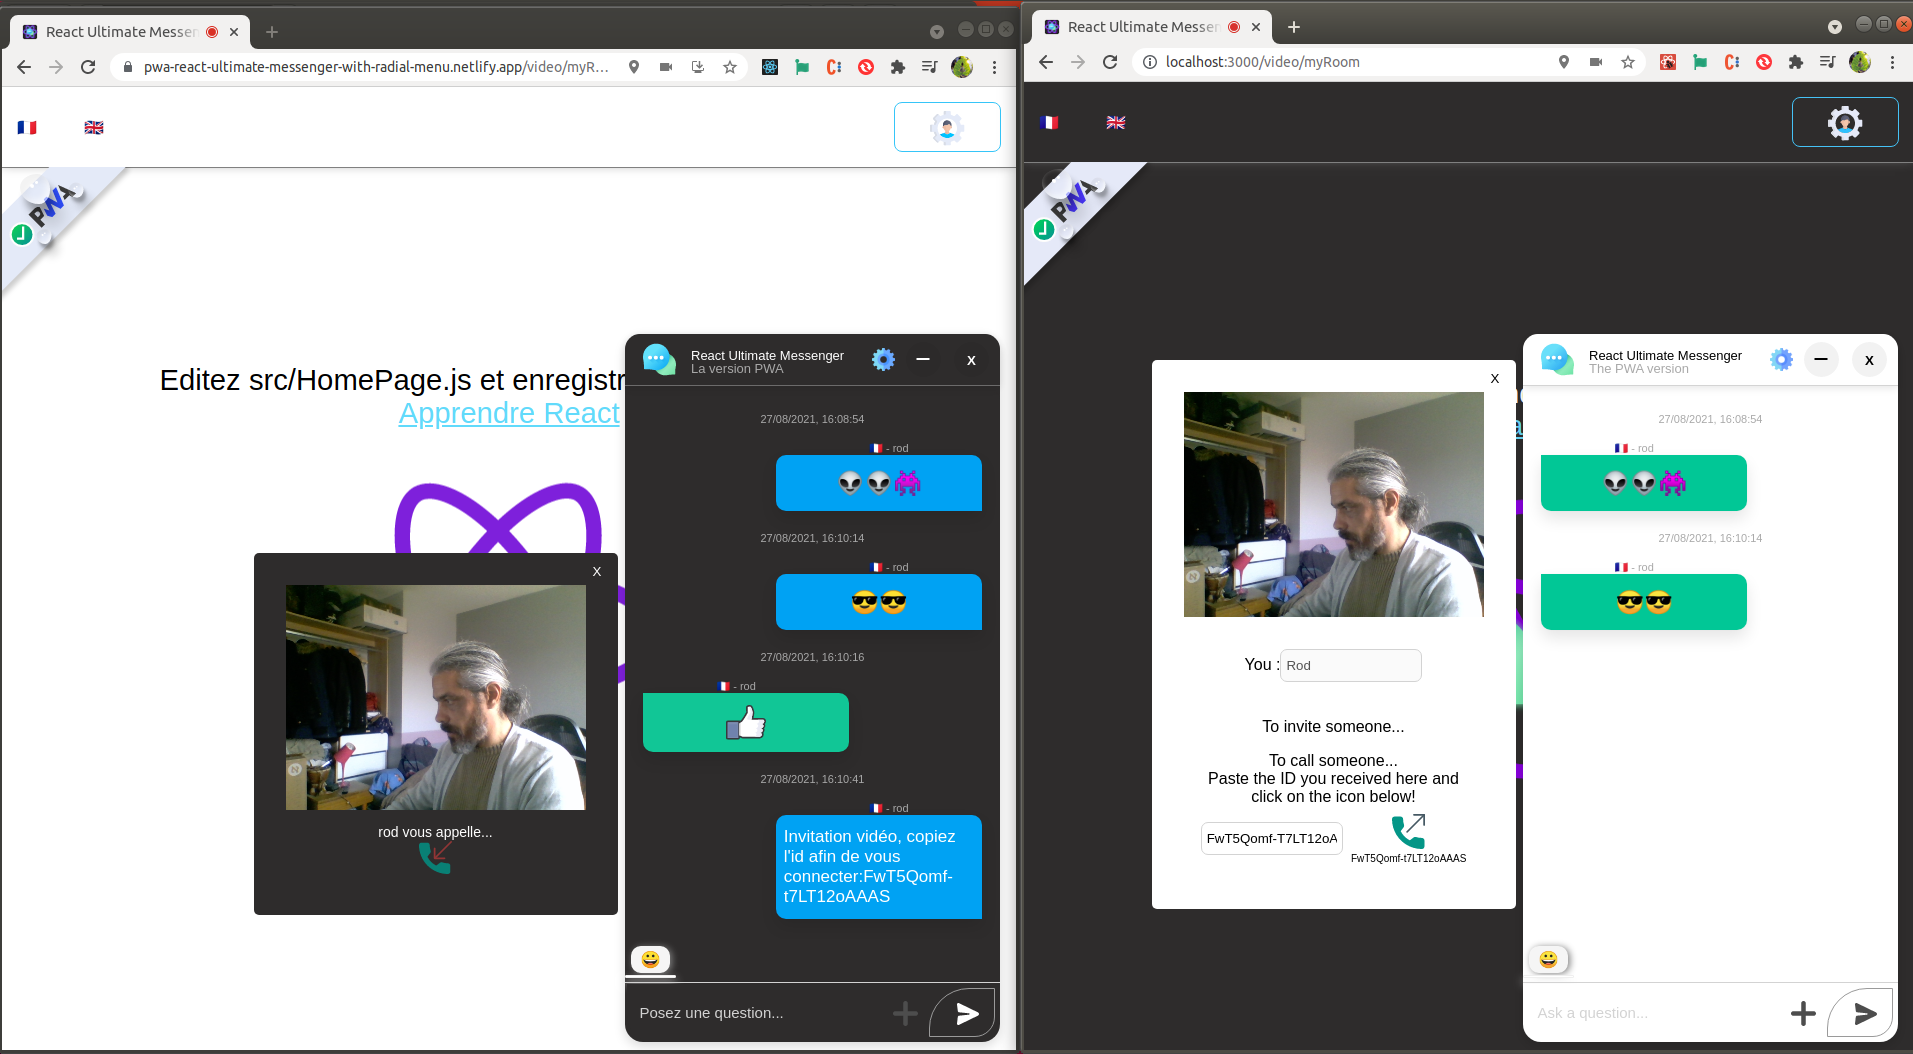Open settings gear in right messenger header
The height and width of the screenshot is (1054, 1913).
(1781, 360)
